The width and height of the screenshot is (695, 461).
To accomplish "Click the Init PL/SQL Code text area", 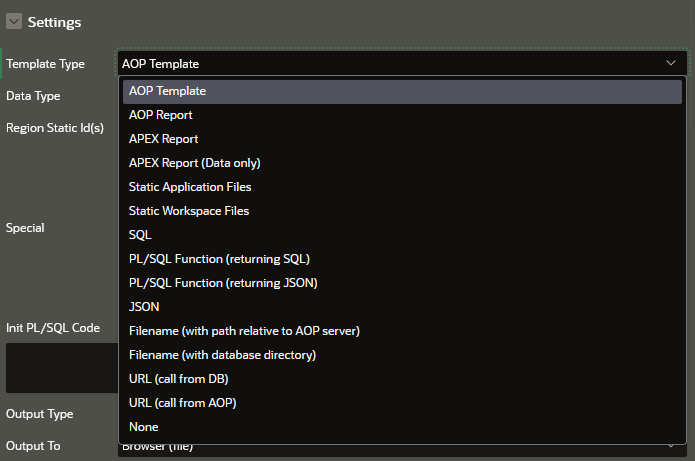I will (x=60, y=368).
